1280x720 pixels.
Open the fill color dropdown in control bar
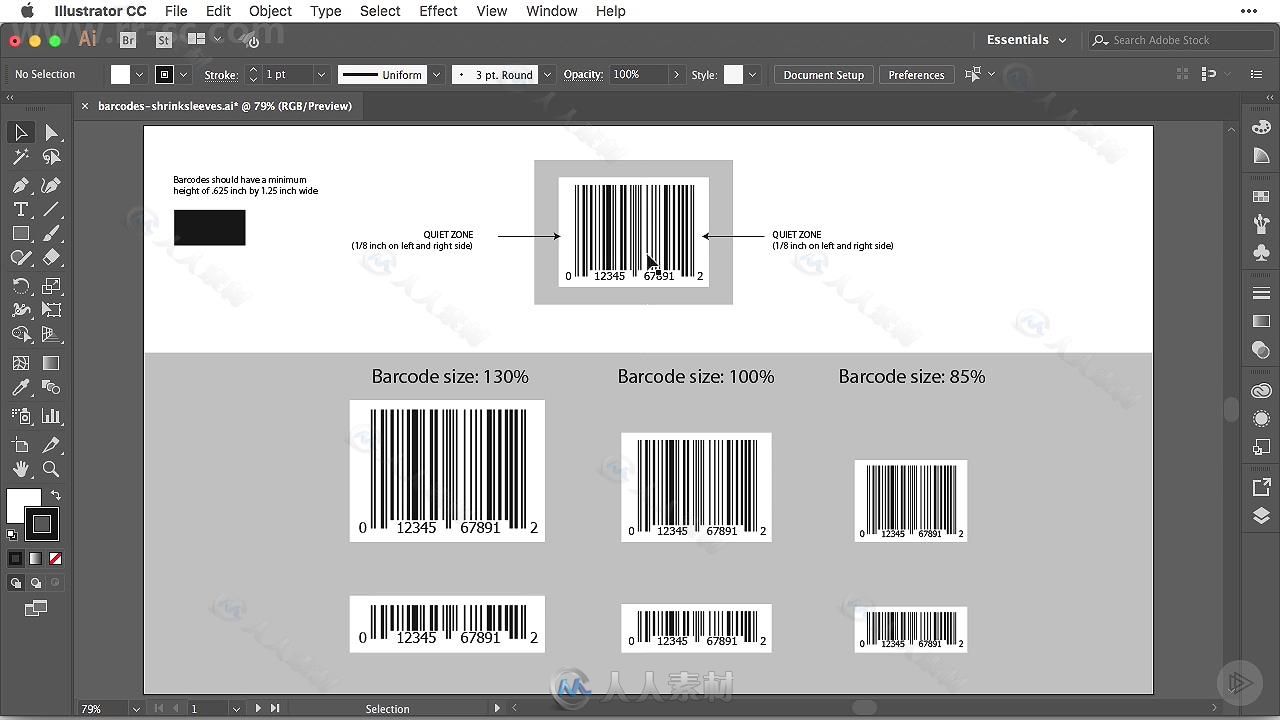tap(139, 75)
